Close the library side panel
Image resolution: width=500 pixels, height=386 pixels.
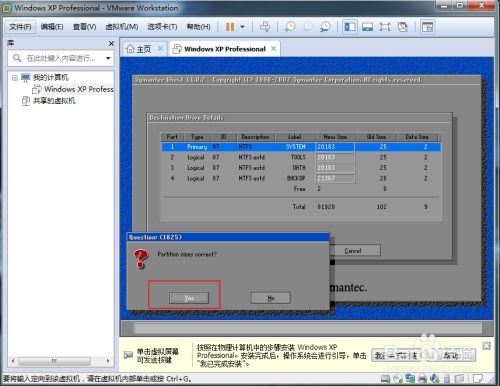(x=111, y=43)
